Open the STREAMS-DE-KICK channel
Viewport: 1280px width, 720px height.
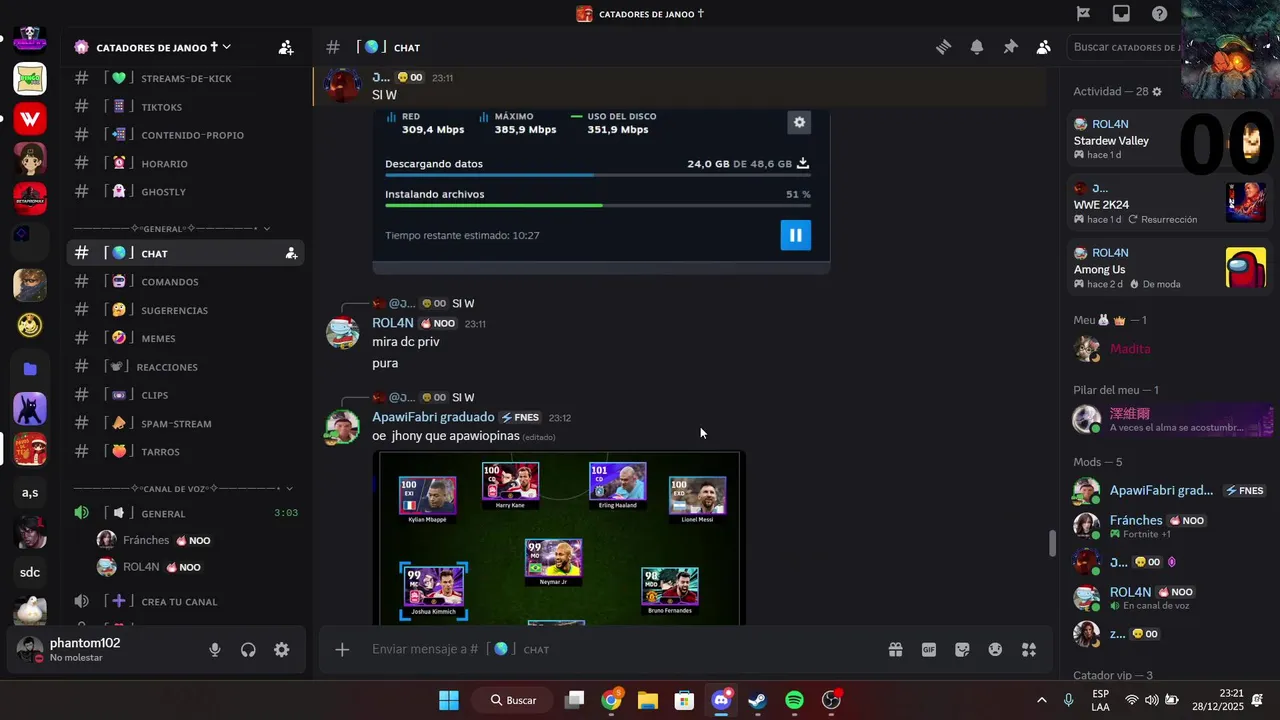[186, 78]
